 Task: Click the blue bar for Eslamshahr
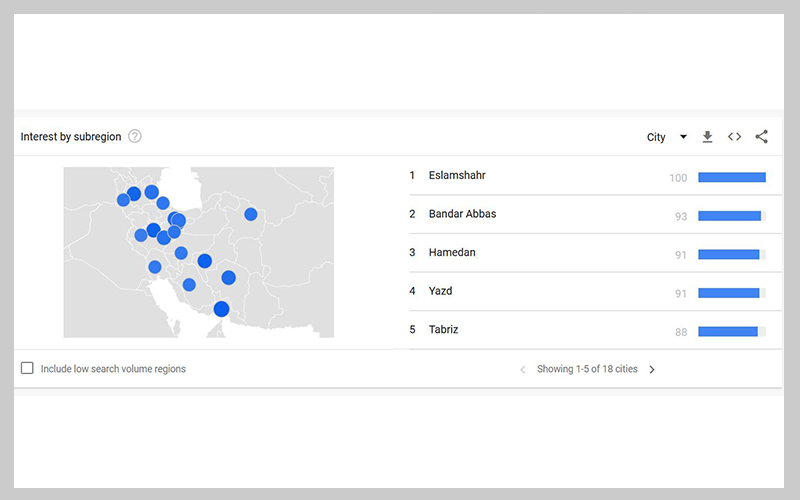731,177
